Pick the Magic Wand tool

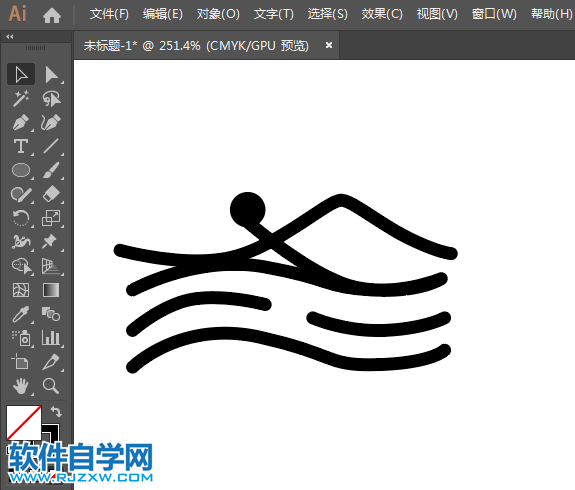[x=21, y=98]
